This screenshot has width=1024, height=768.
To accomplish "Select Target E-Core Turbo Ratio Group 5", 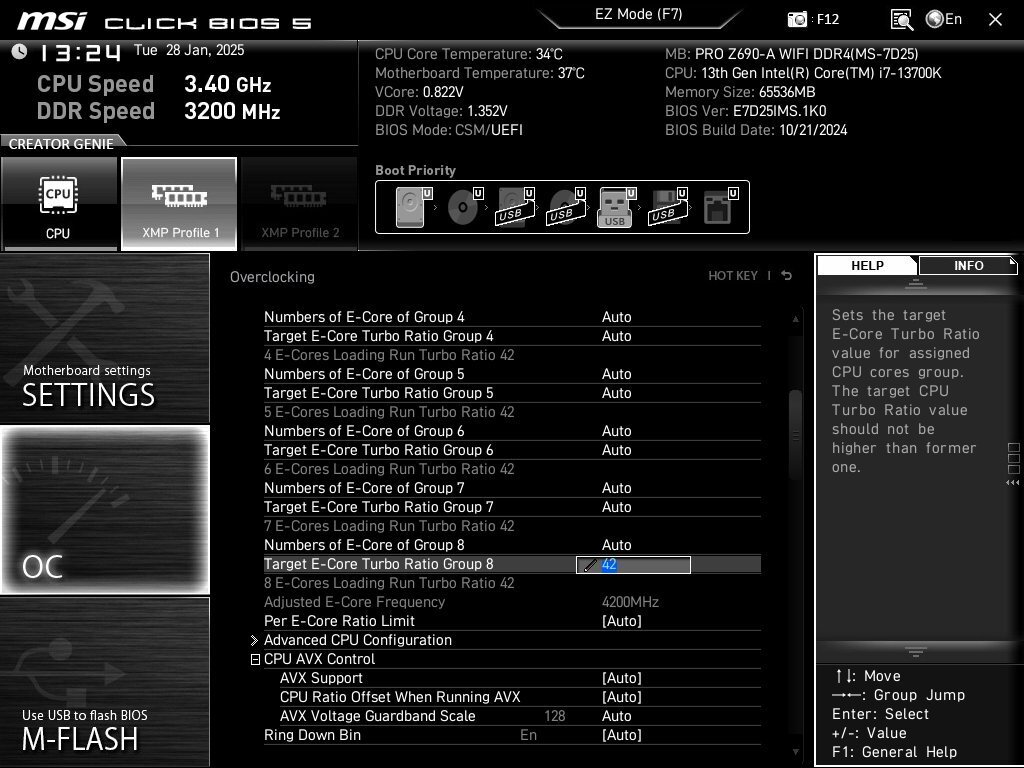I will tap(512, 392).
